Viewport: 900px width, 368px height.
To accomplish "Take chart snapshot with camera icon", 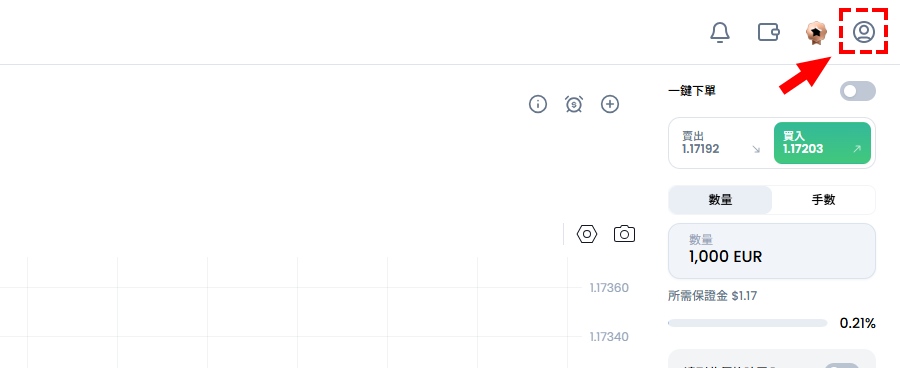I will (624, 234).
